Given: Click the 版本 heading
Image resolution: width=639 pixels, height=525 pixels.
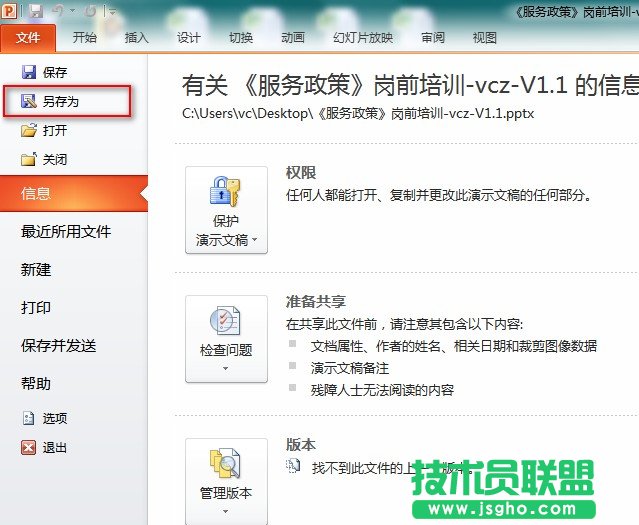Looking at the screenshot, I should coord(301,445).
